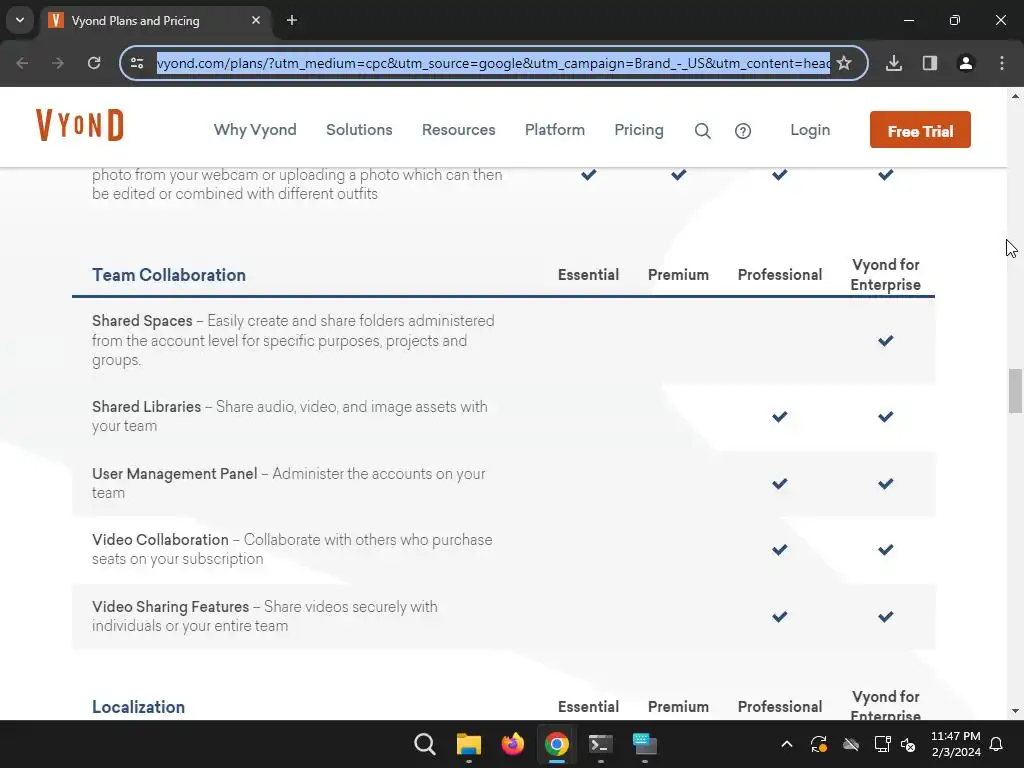Open the tab search dropdown arrow

pyautogui.click(x=20, y=20)
